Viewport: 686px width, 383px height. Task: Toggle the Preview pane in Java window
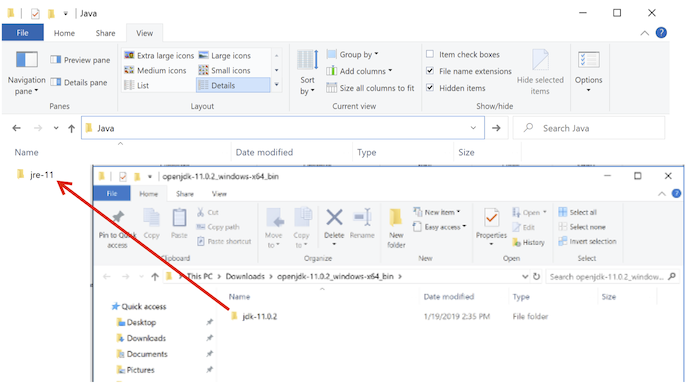pos(80,60)
